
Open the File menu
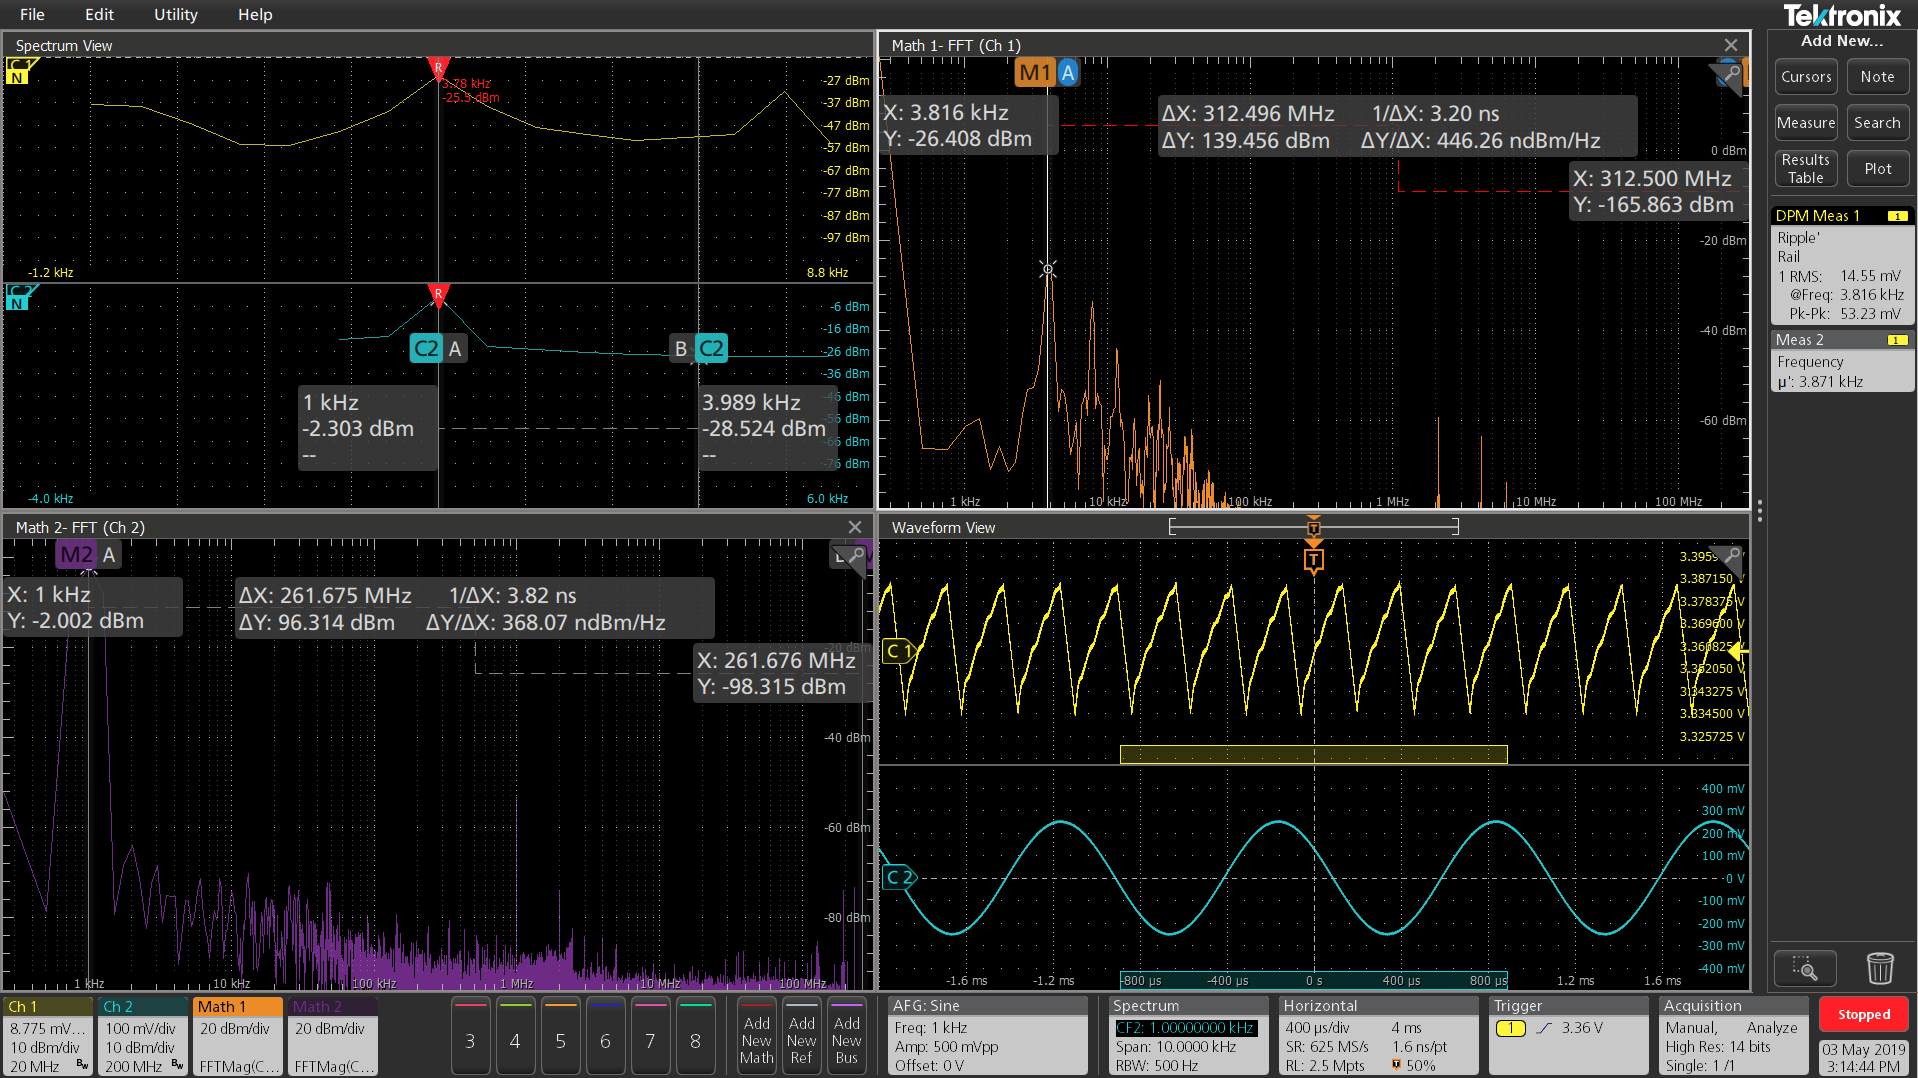32,15
